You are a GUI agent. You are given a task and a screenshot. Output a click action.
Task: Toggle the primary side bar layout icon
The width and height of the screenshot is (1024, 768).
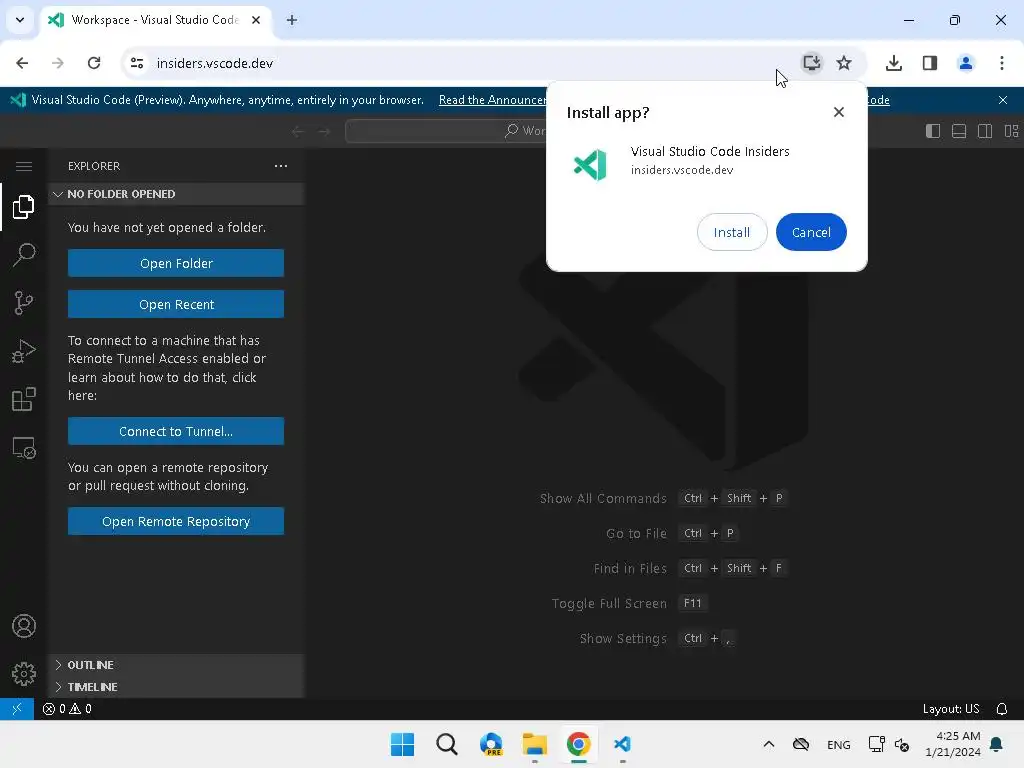click(933, 131)
